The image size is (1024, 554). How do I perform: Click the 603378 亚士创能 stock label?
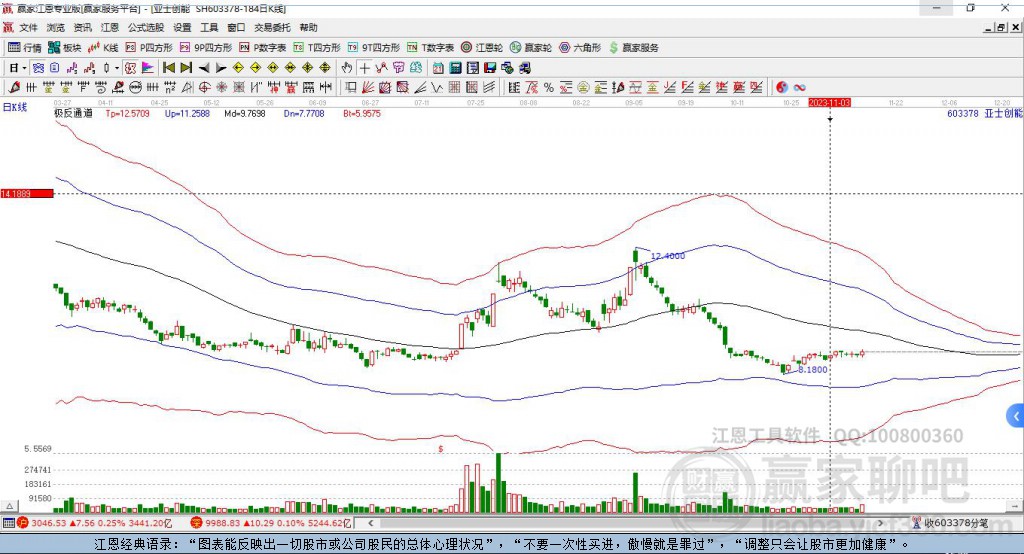click(x=985, y=114)
